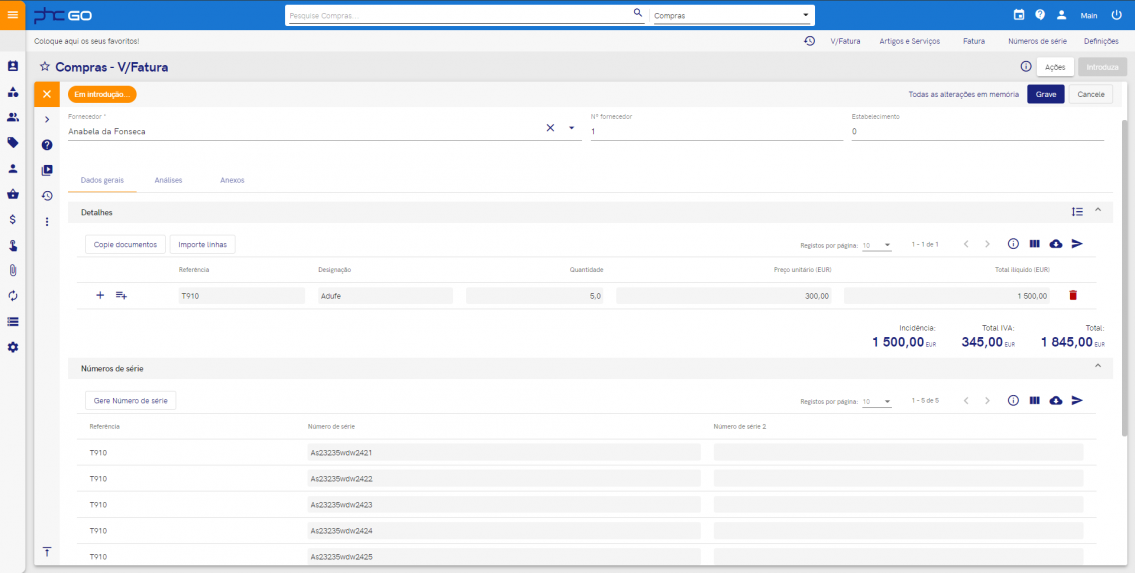This screenshot has height=573, width=1135.
Task: Click the search magnifier icon
Action: coord(638,13)
